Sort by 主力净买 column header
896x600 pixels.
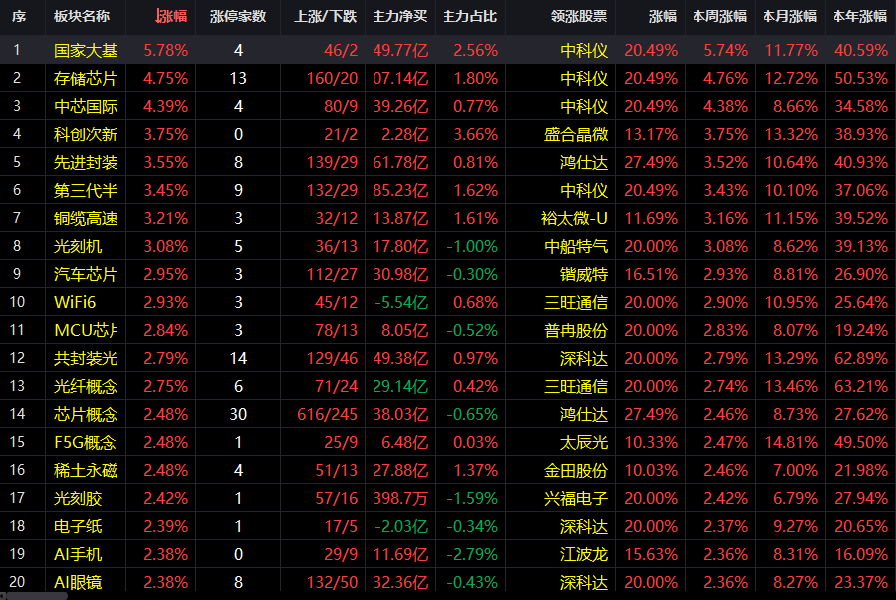(400, 17)
